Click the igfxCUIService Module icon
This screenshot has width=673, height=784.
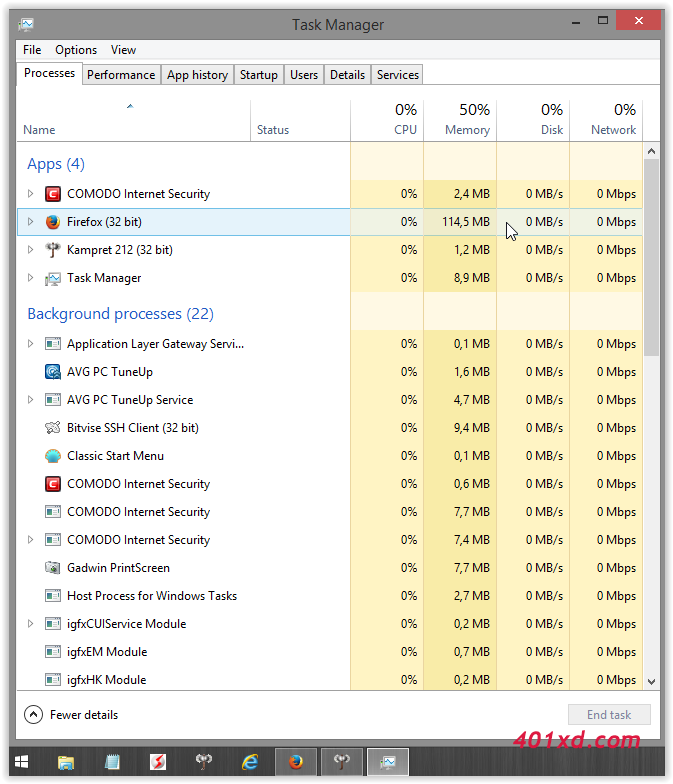coord(52,624)
